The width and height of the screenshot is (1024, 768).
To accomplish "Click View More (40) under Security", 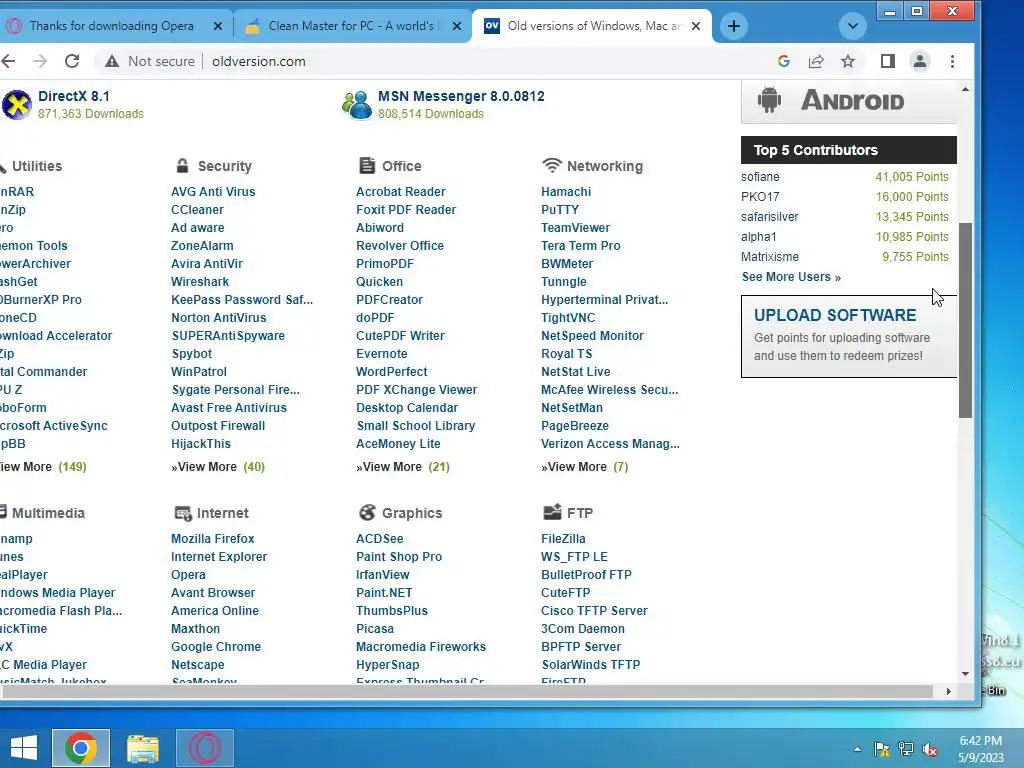I will tap(218, 467).
